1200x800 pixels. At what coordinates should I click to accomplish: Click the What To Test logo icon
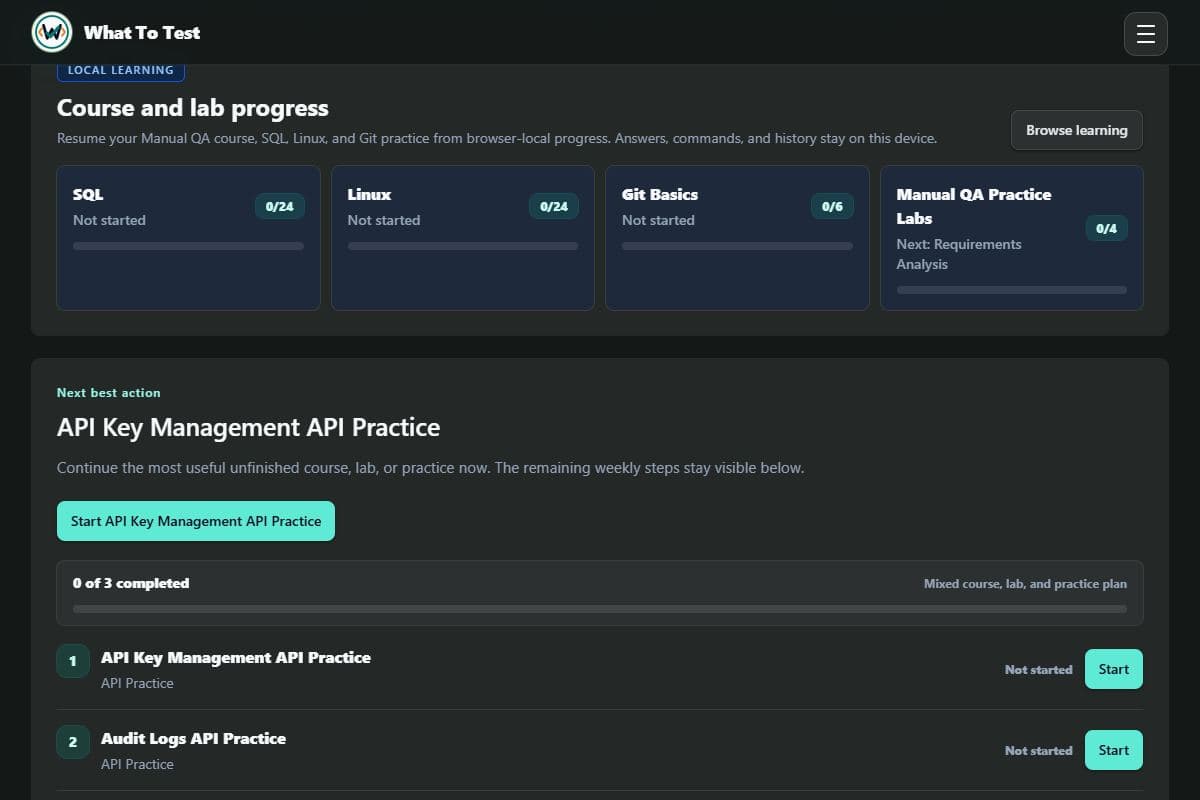coord(52,32)
